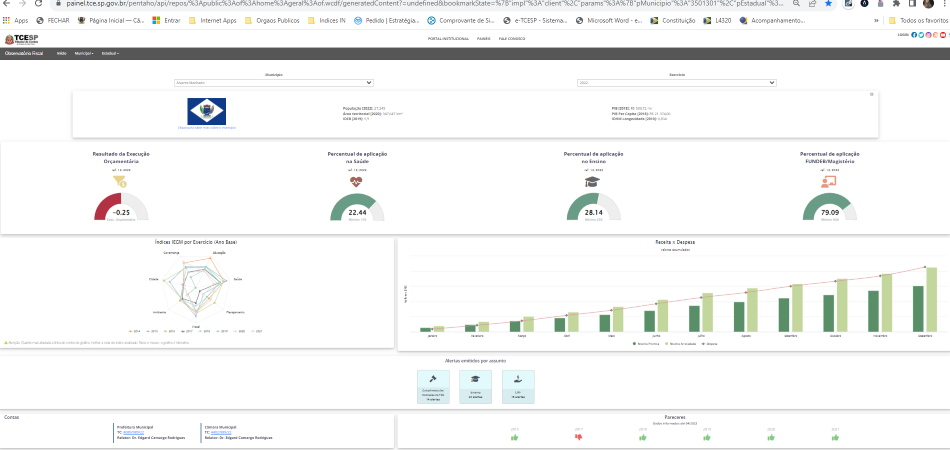Close the municipality info card
This screenshot has height=450, width=950.
click(x=871, y=94)
